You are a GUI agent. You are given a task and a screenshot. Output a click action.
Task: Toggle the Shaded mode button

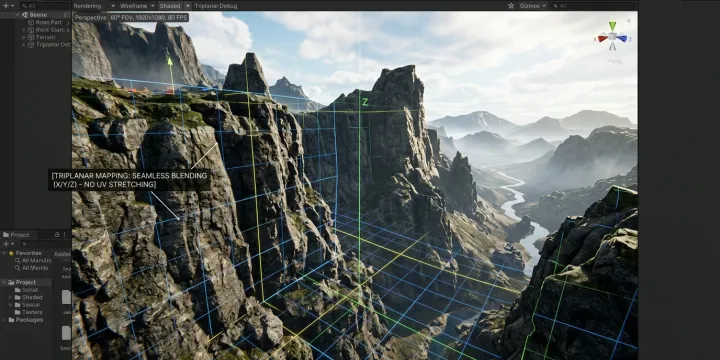(x=170, y=6)
